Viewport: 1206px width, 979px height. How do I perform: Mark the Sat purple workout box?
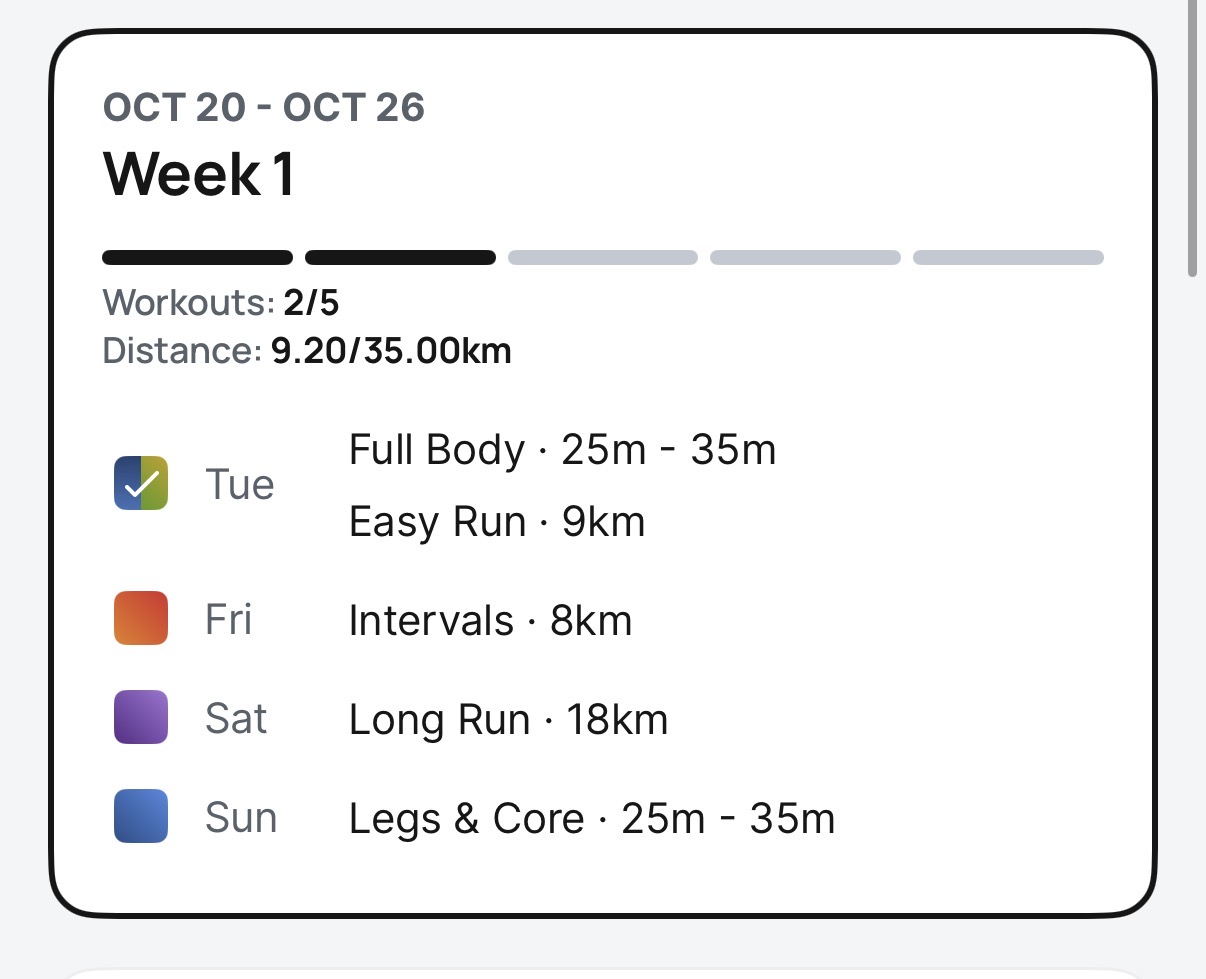click(x=141, y=717)
